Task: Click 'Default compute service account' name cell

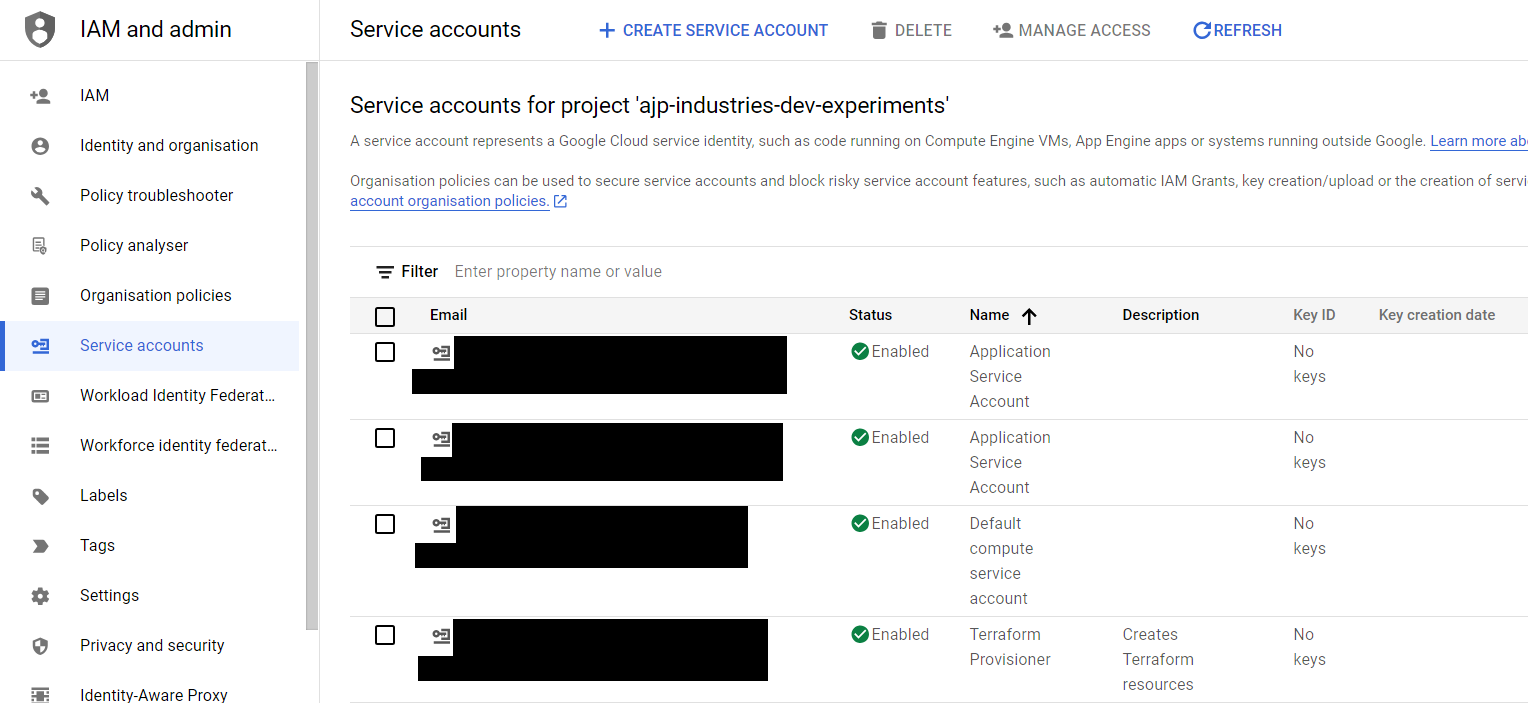Action: 1001,561
